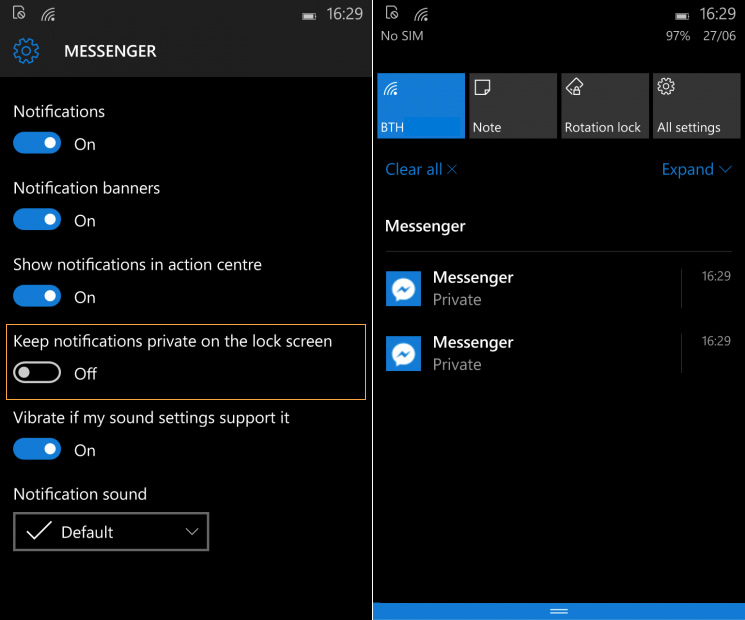
Task: Open the second Messenger Private notification
Action: click(559, 353)
